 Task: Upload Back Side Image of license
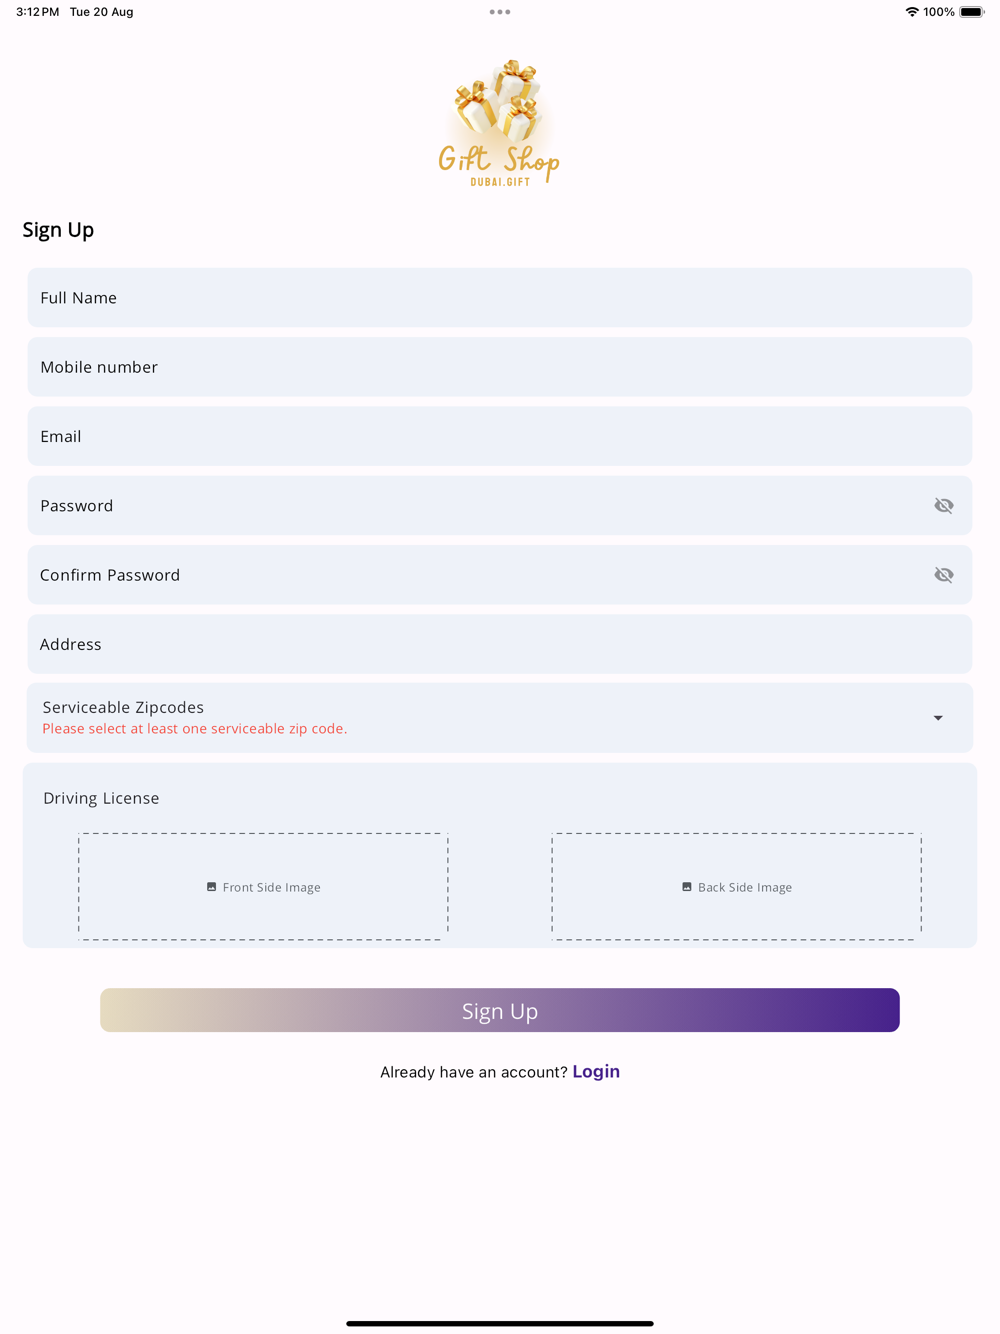[x=737, y=887]
